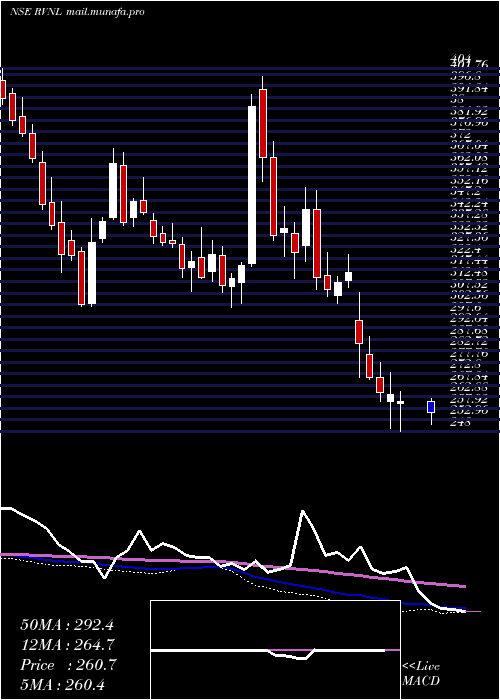Viewport: 500px width, 700px height.
Task: Click the Price : 260.7 value
Action: (x=68, y=665)
